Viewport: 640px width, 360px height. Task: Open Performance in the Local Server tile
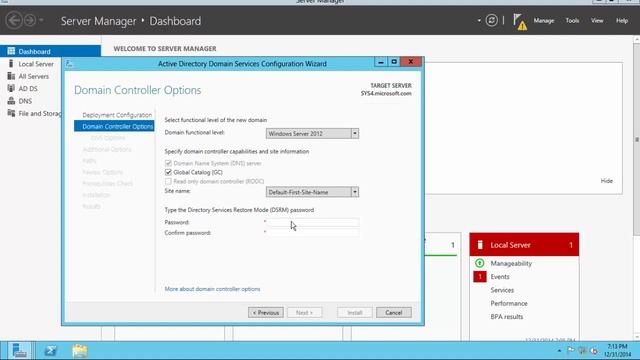coord(509,304)
